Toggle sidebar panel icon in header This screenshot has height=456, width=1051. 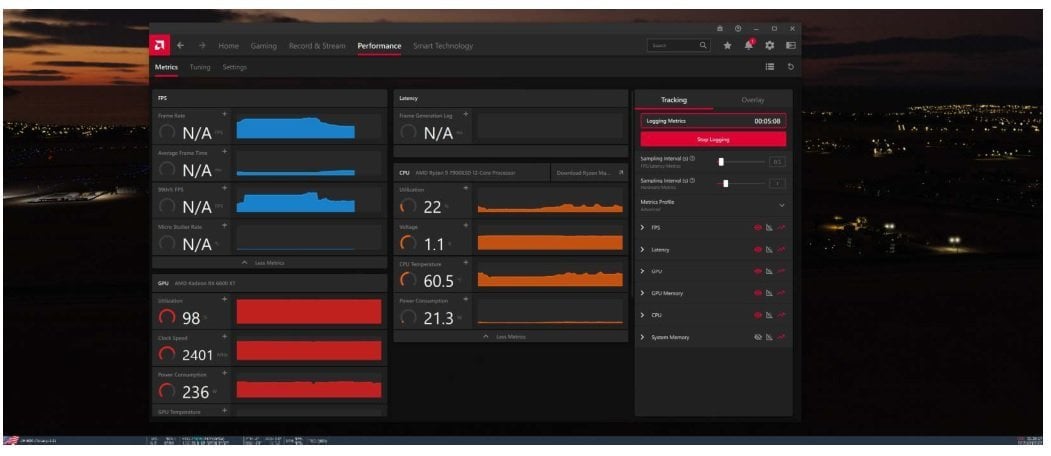point(791,46)
